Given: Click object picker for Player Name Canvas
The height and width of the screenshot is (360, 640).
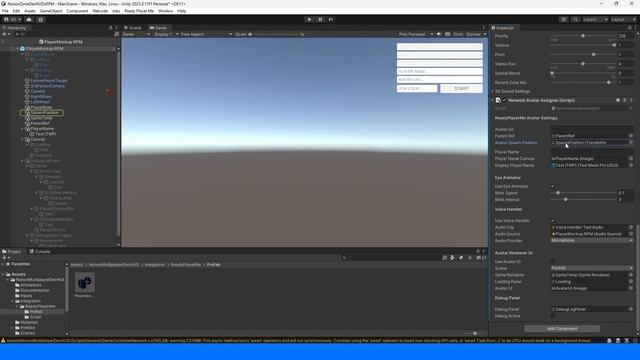Looking at the screenshot, I should tap(631, 158).
